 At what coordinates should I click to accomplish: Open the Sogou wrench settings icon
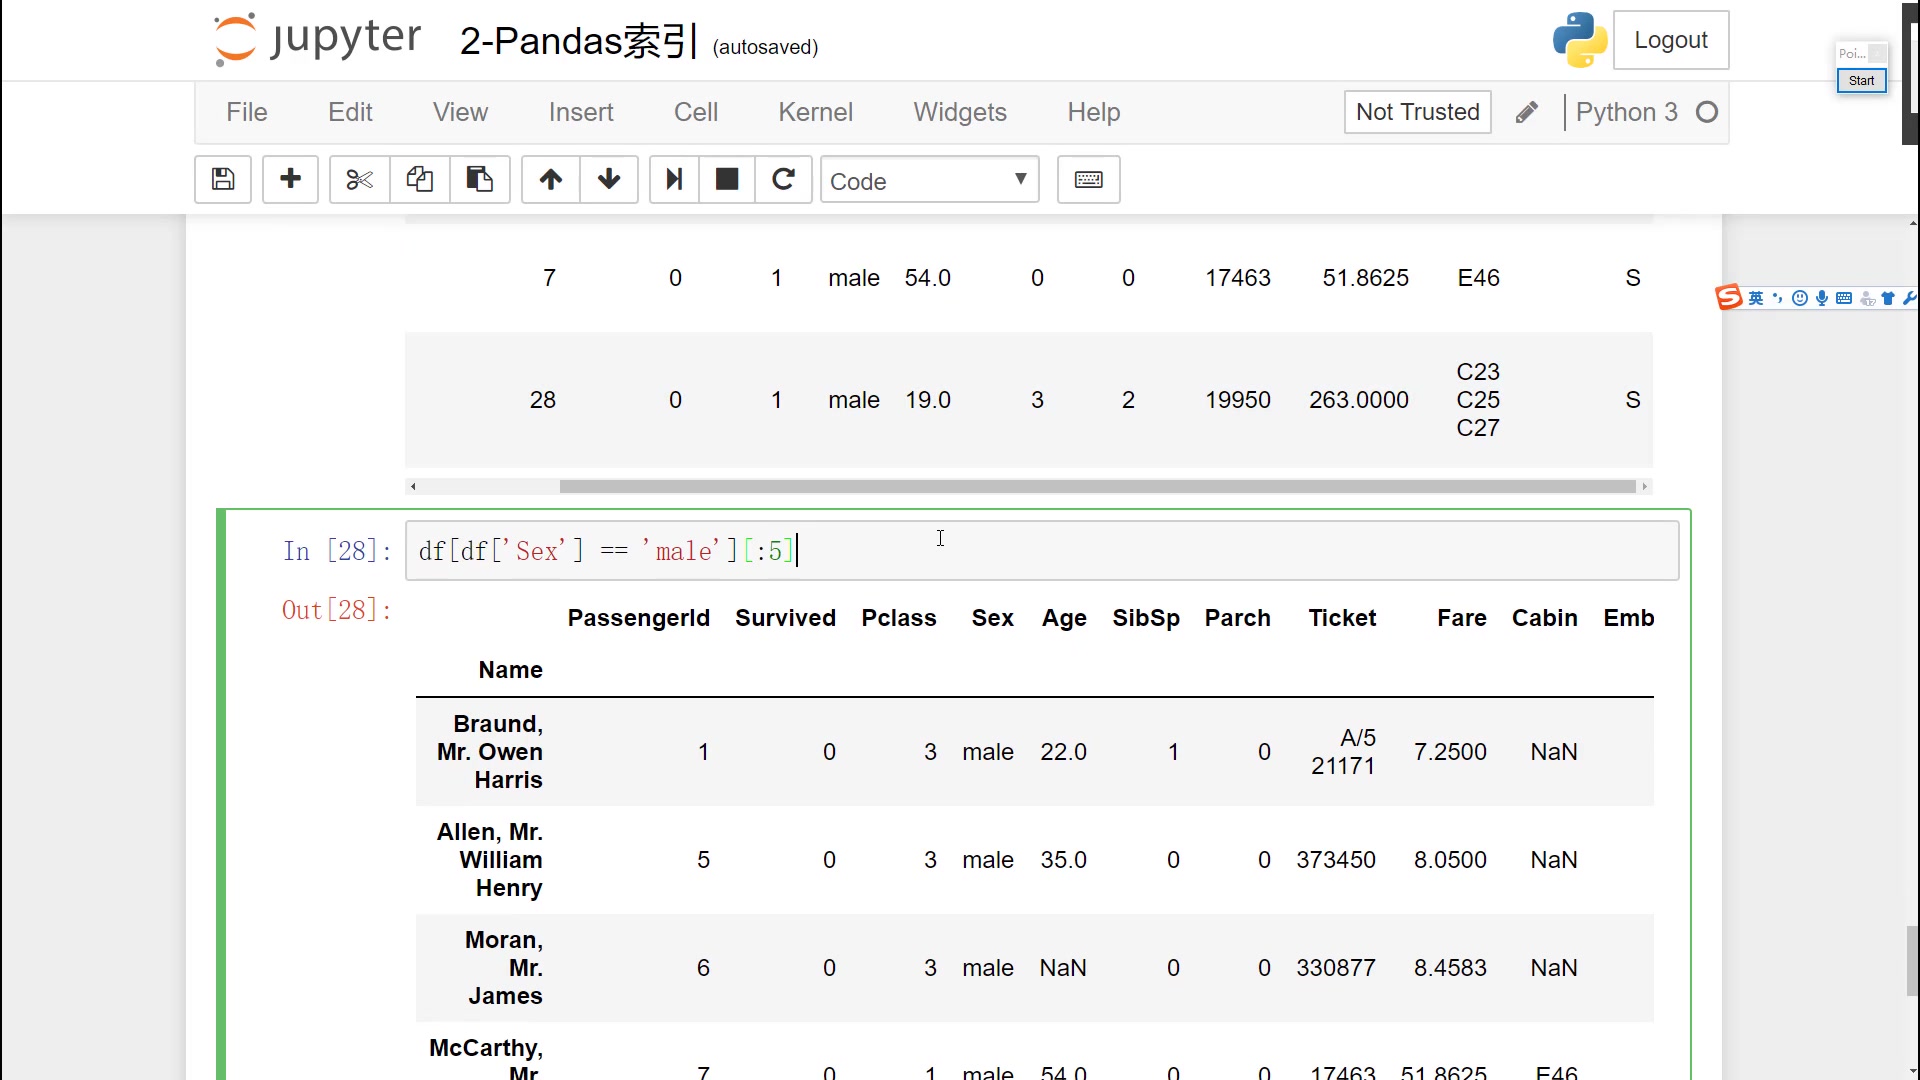(1909, 298)
